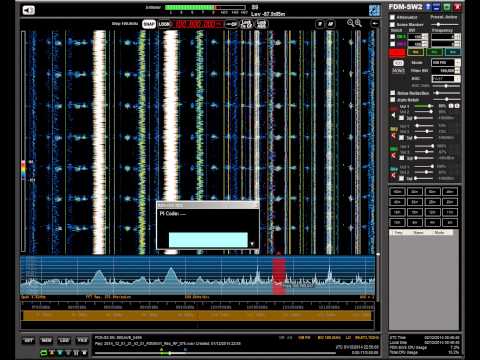
Task: Adjust the Noise Blanker level slider
Action: 446,25
